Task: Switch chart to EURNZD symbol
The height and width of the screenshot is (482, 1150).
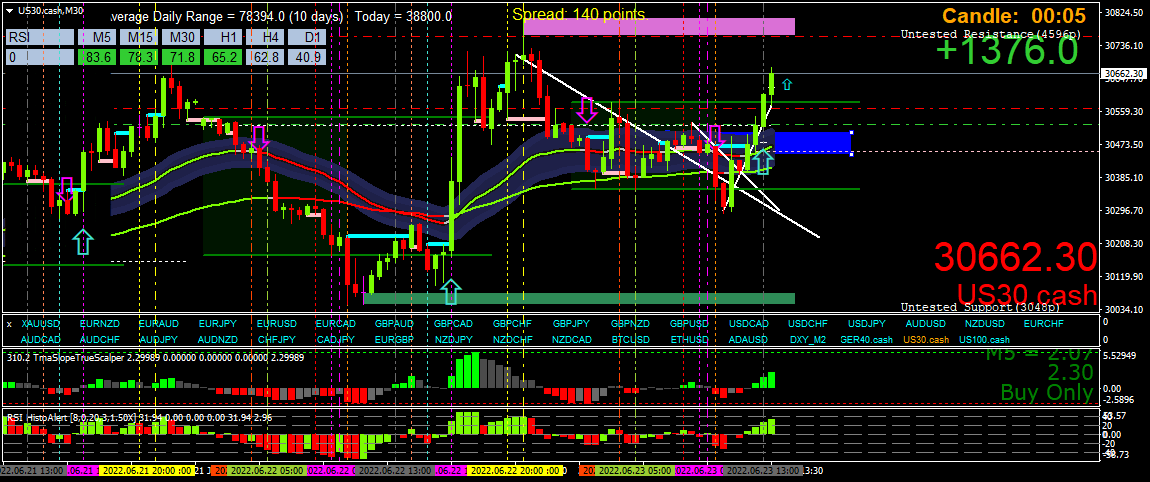Action: [x=100, y=324]
